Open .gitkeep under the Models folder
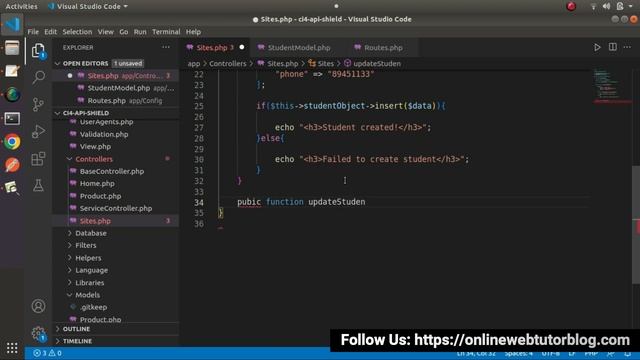Image resolution: width=640 pixels, height=360 pixels. 93,307
